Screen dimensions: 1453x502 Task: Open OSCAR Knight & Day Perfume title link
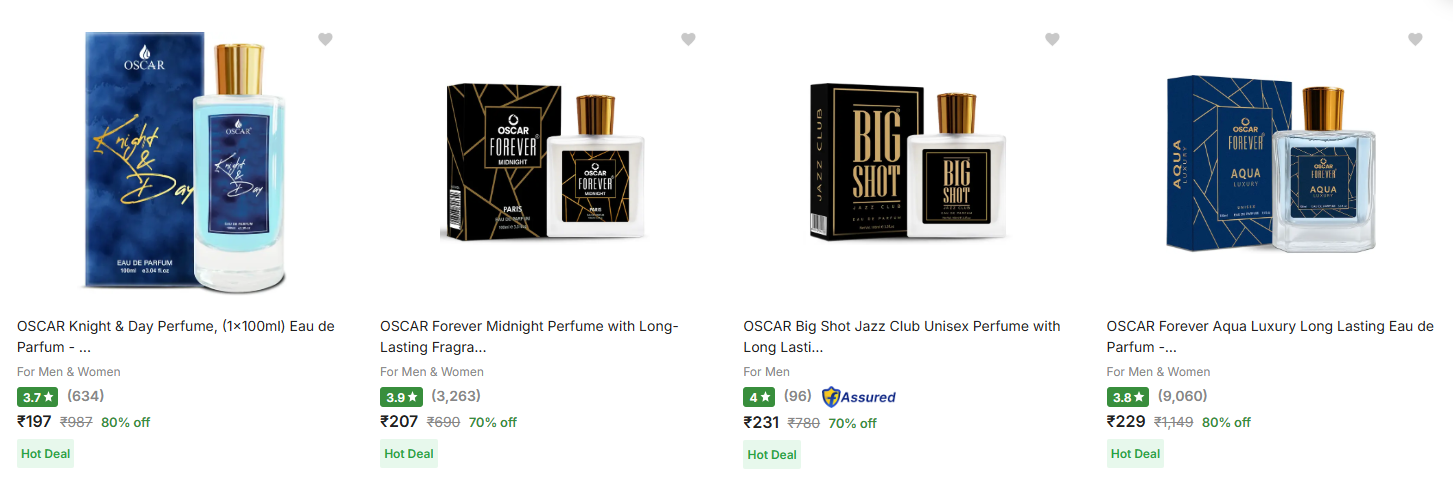point(176,336)
